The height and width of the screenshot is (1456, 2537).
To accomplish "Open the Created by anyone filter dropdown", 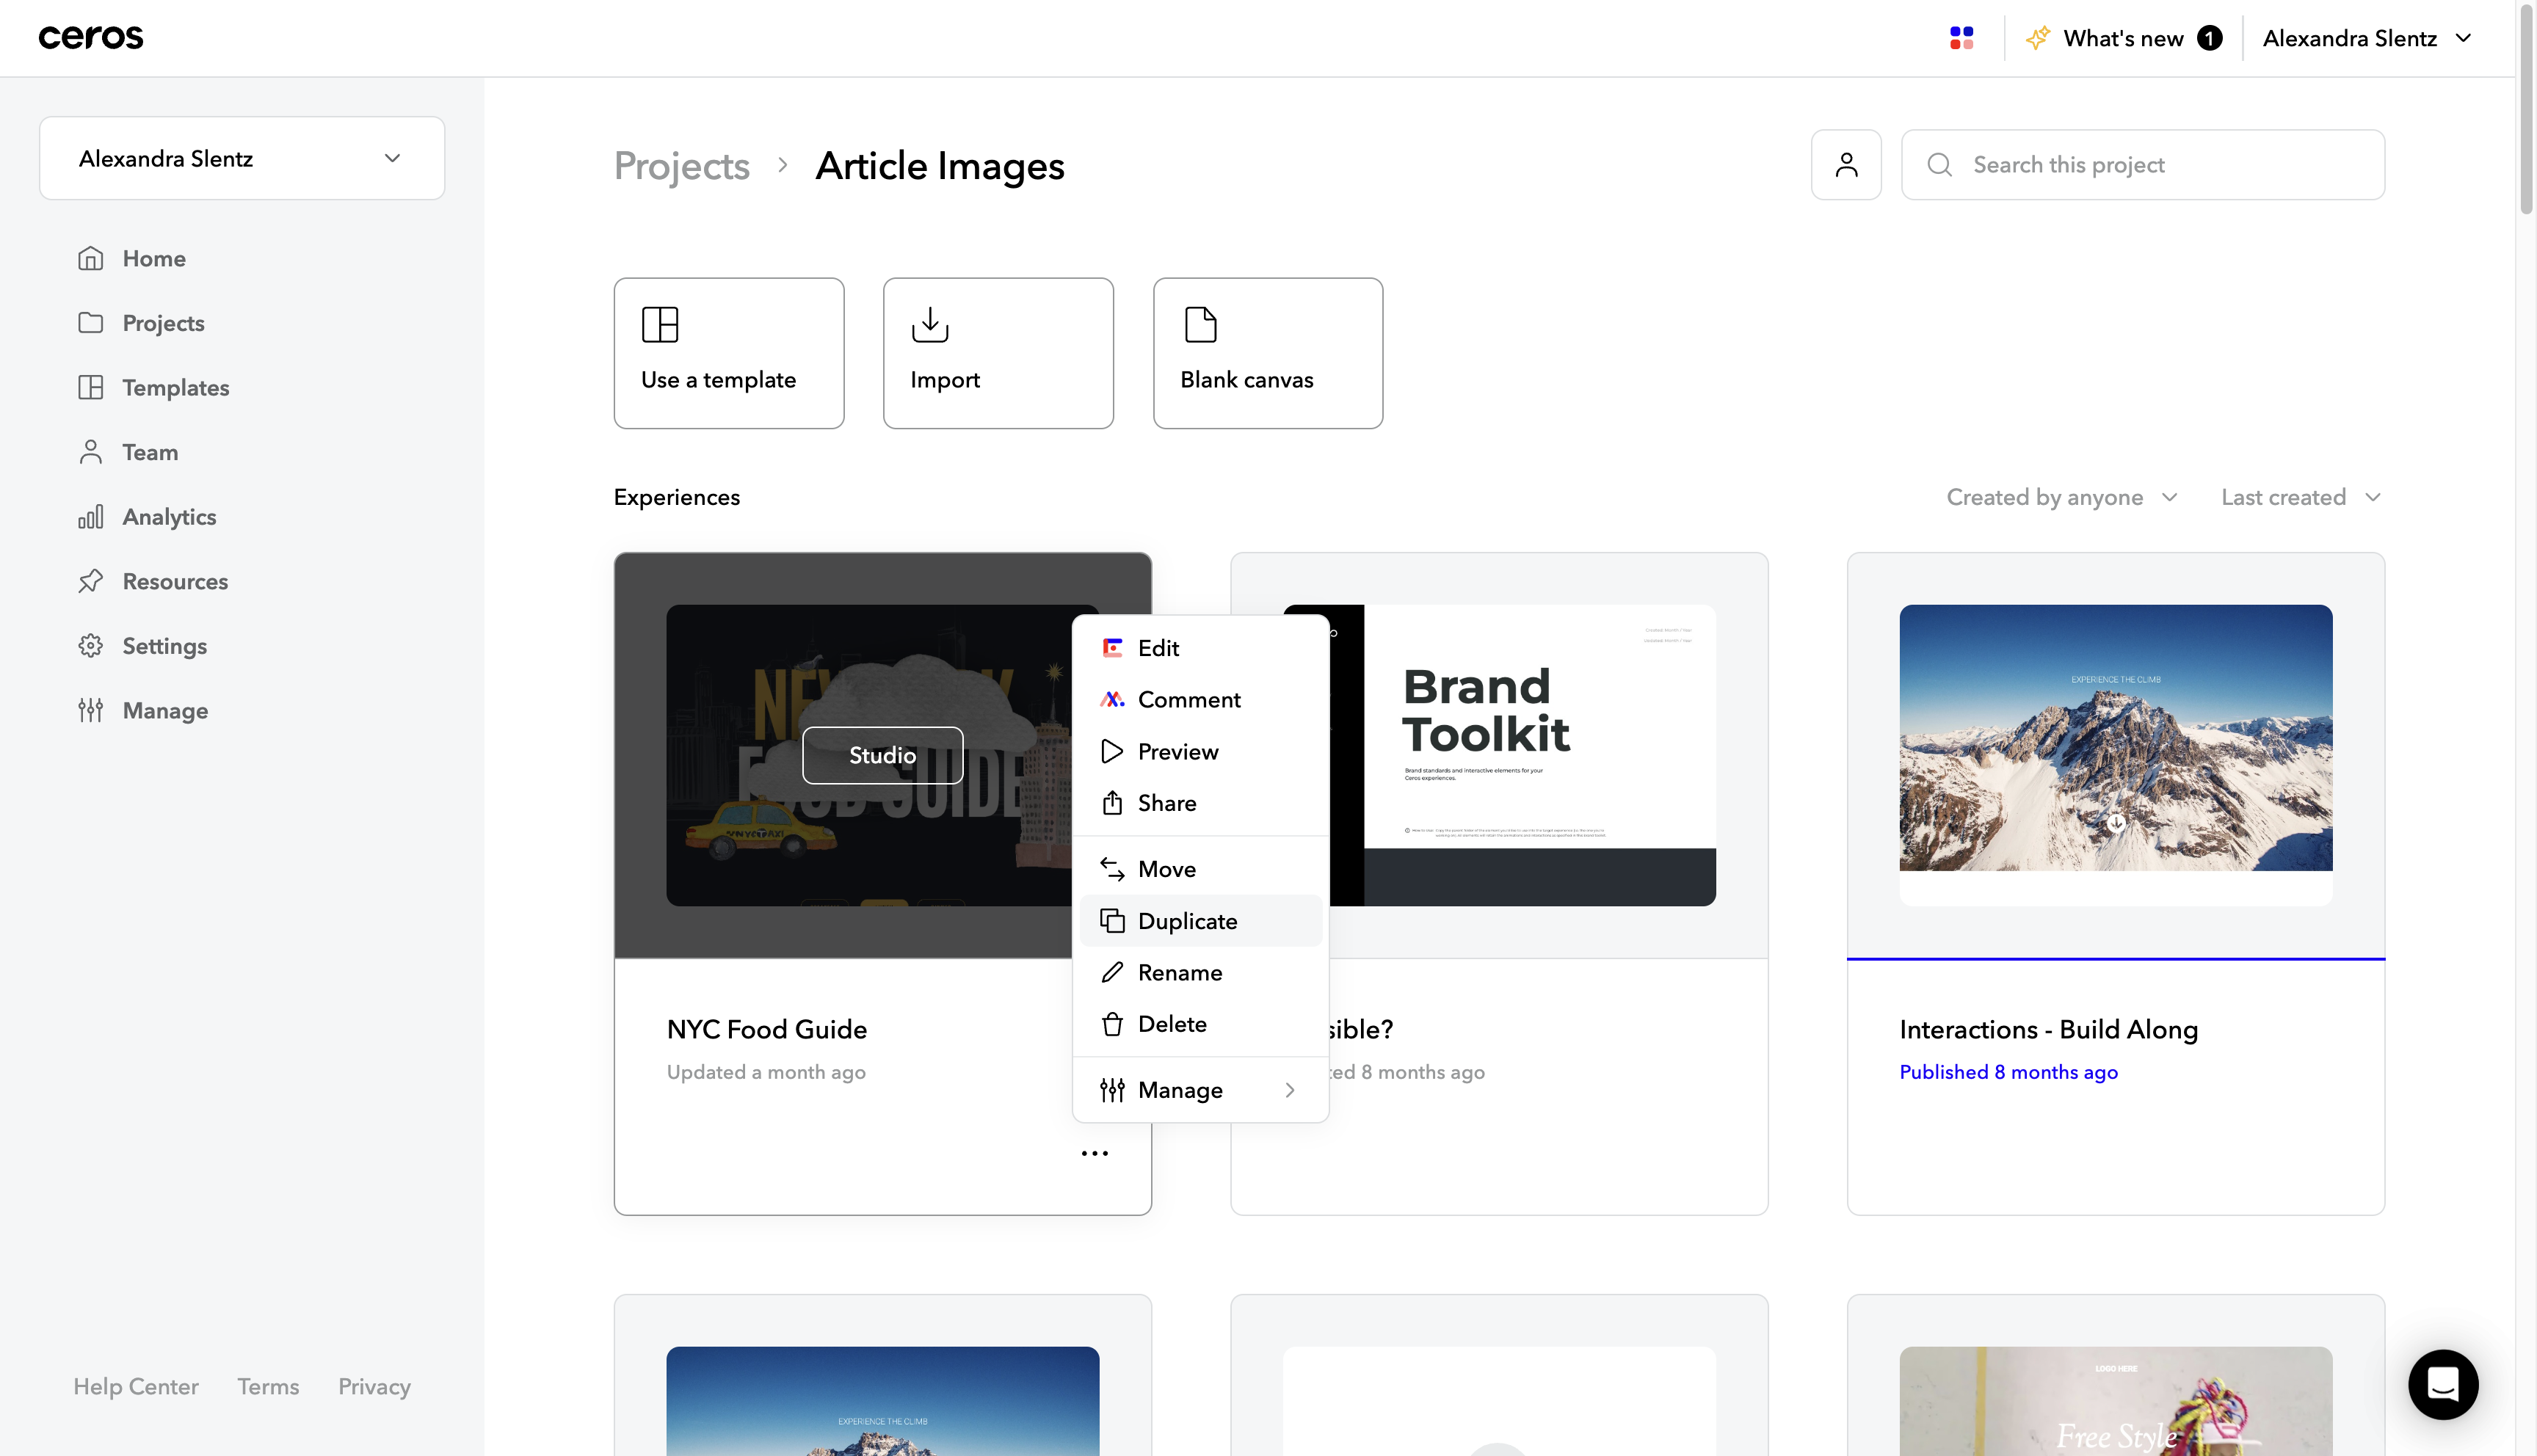I will coord(2062,497).
